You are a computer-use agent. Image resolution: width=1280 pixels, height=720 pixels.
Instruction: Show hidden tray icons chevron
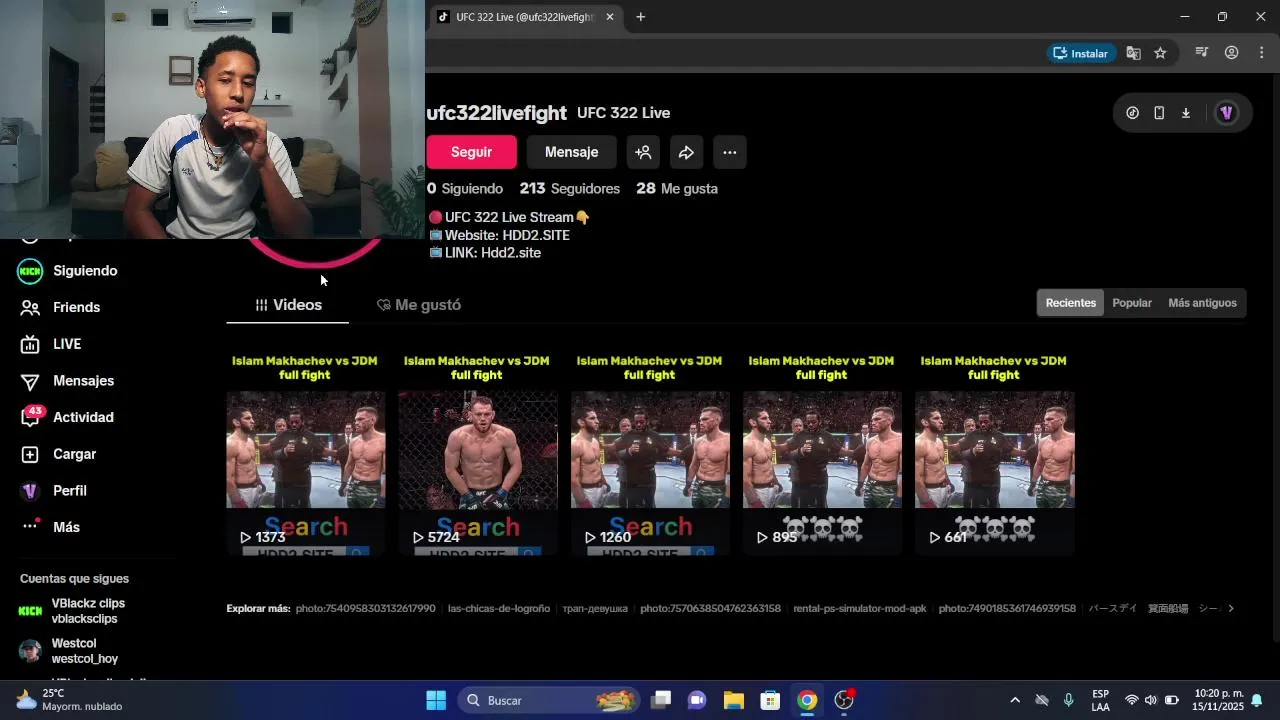coord(1015,700)
